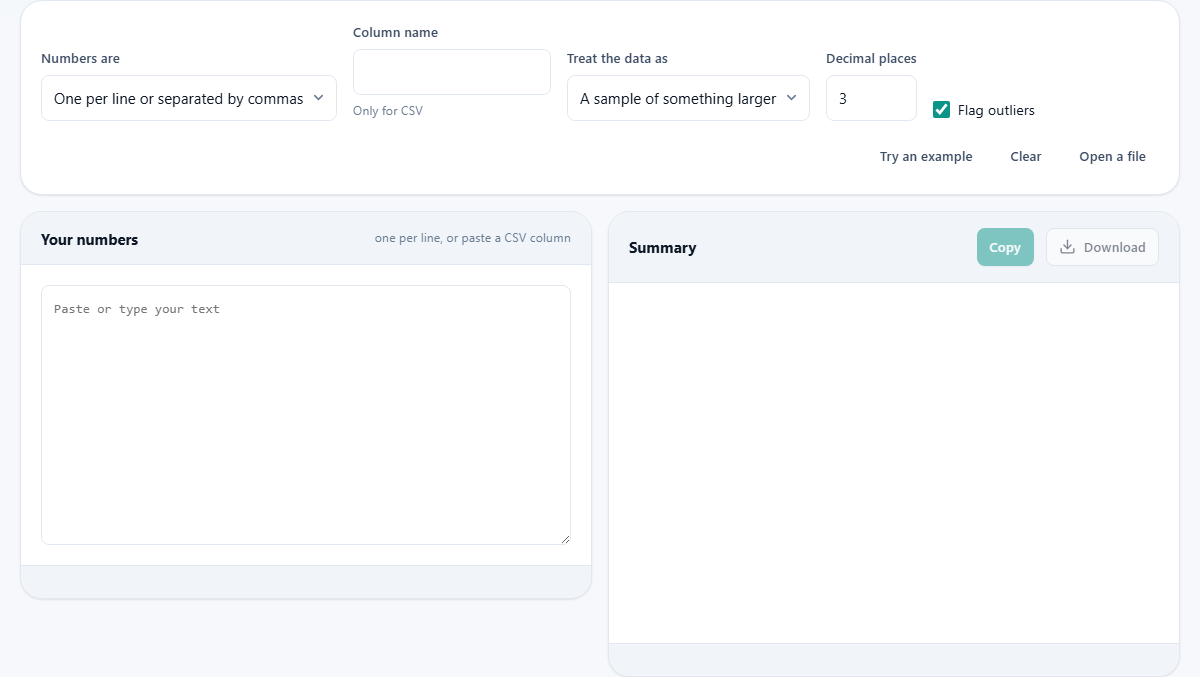Click "Open a file"

(x=1112, y=156)
